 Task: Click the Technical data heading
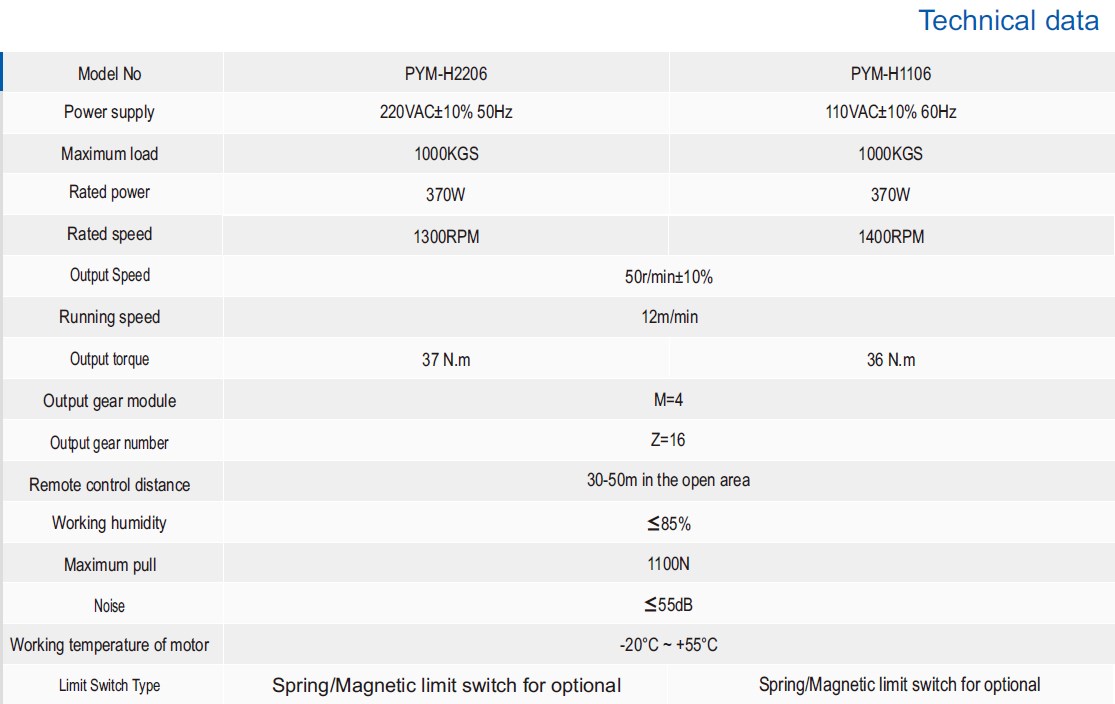coord(1008,21)
